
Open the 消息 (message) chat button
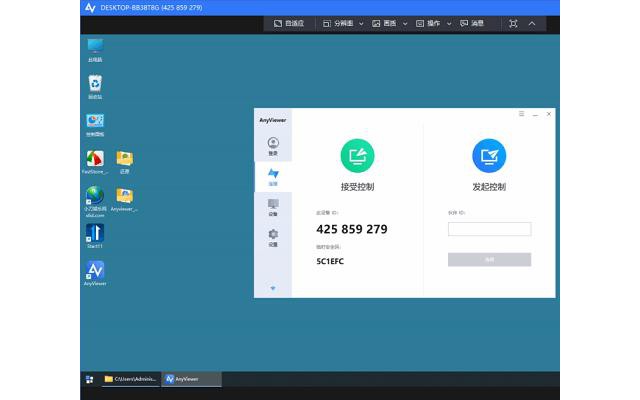[472, 24]
